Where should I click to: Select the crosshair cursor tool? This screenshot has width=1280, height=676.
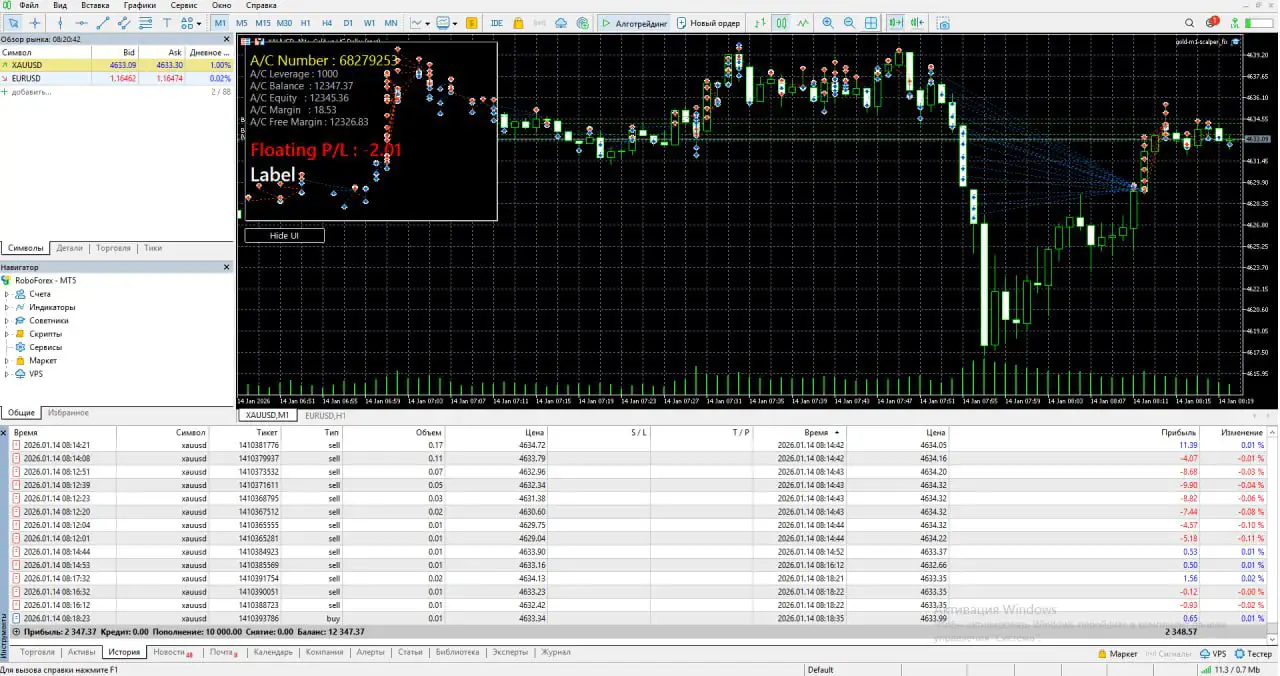pyautogui.click(x=35, y=23)
